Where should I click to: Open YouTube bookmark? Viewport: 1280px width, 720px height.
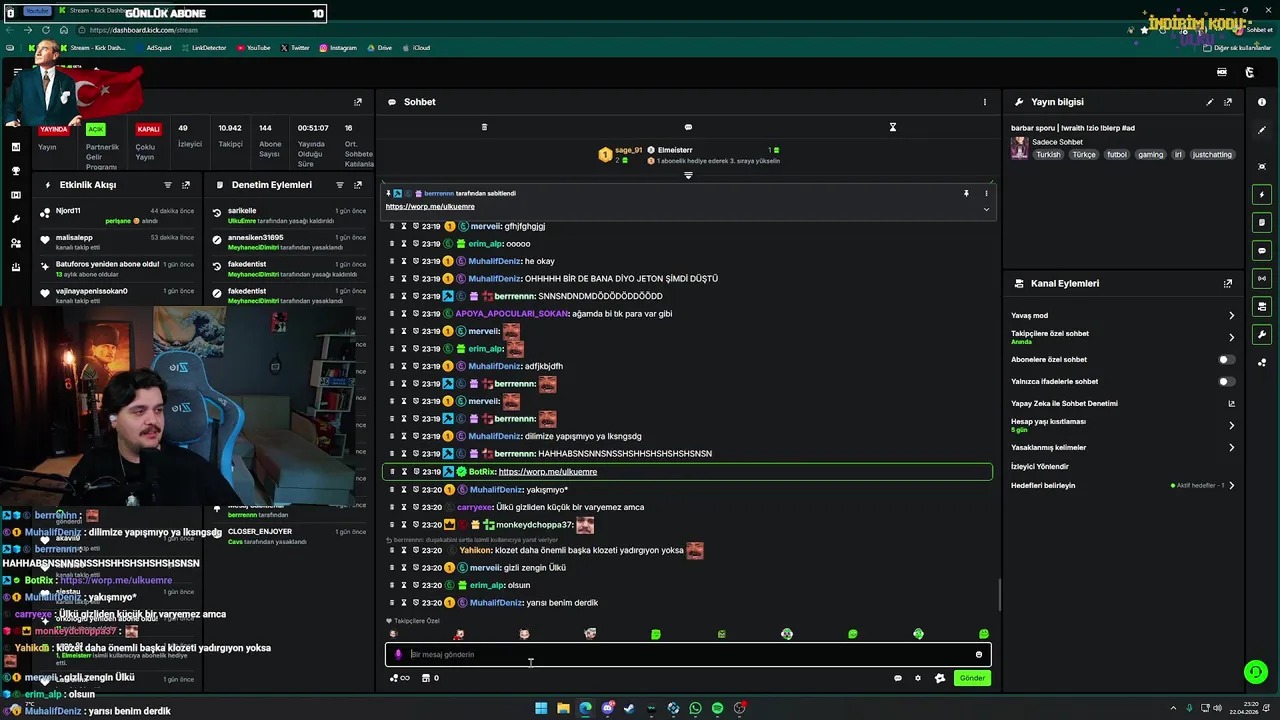(252, 48)
